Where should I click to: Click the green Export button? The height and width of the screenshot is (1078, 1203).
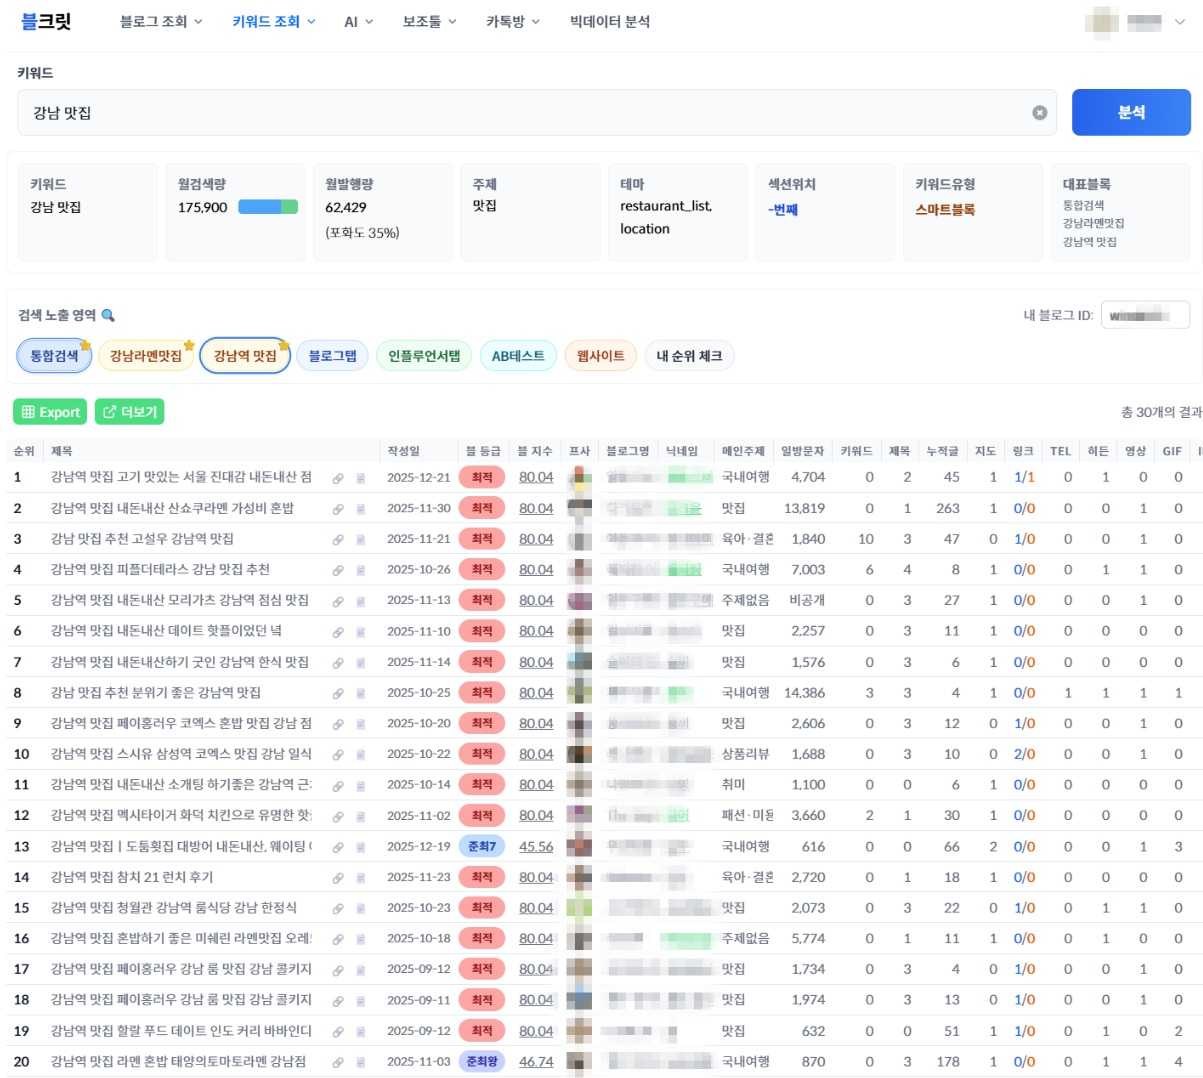pyautogui.click(x=50, y=412)
